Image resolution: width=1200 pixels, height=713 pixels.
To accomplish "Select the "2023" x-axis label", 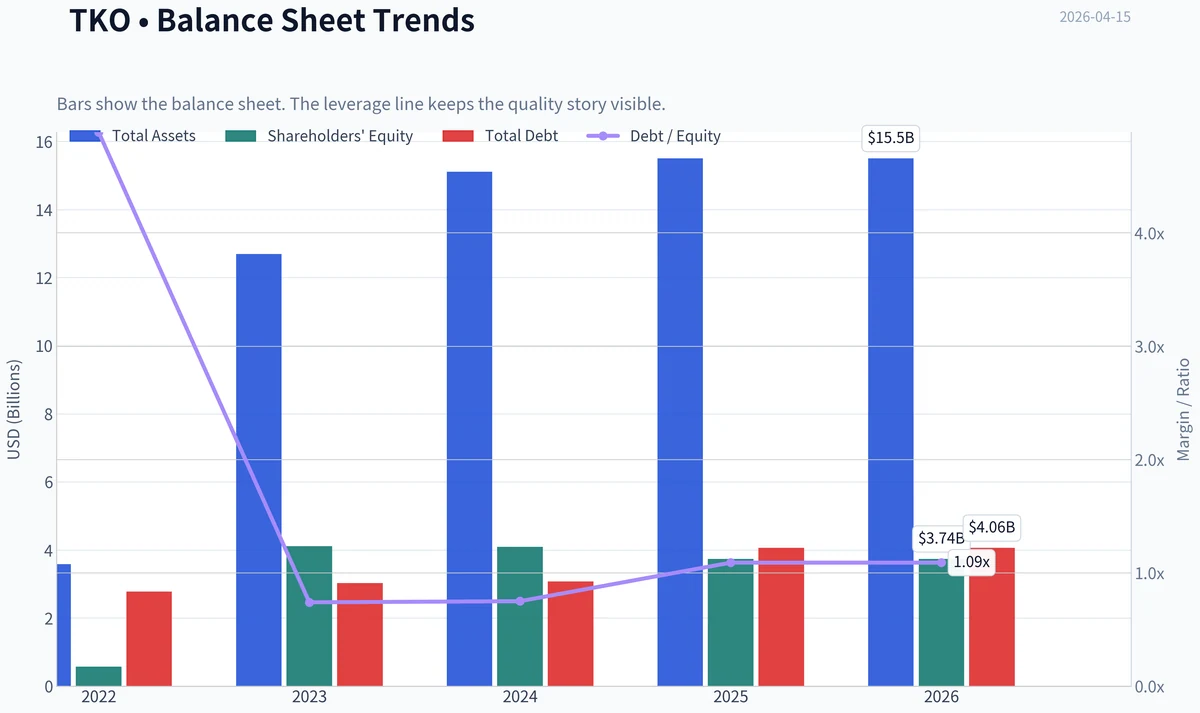I will click(309, 697).
